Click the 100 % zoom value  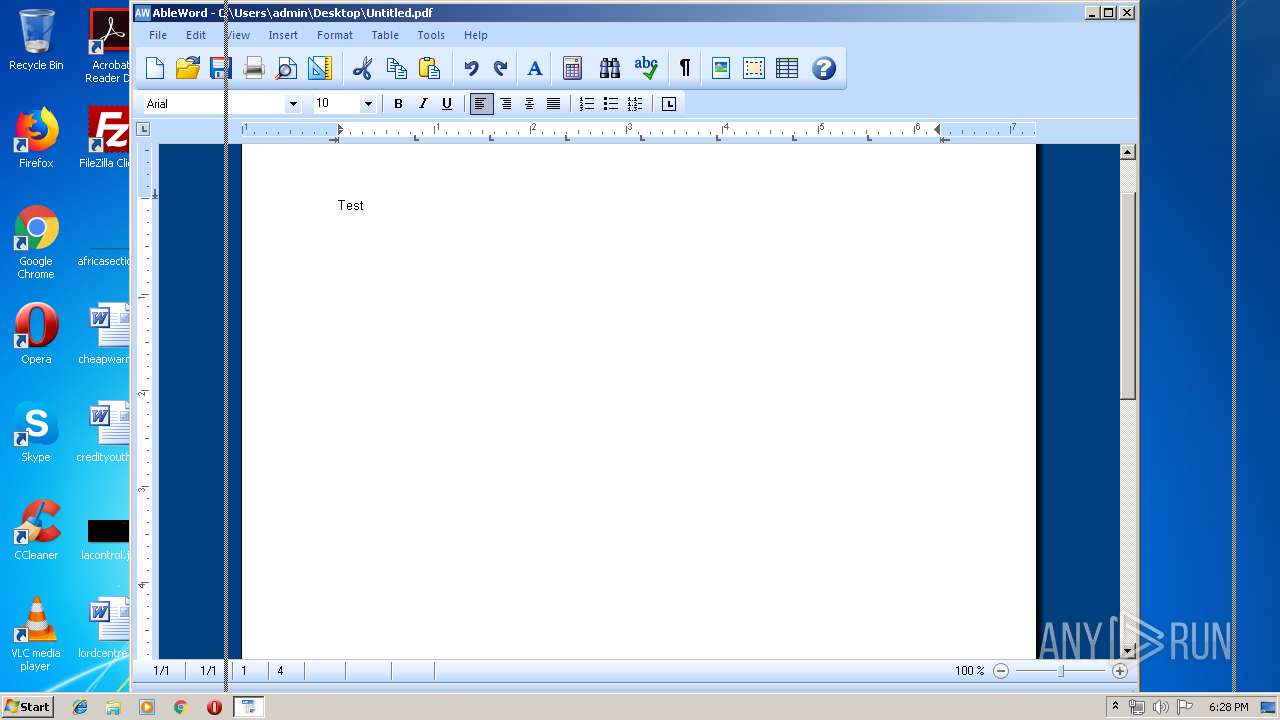click(969, 671)
